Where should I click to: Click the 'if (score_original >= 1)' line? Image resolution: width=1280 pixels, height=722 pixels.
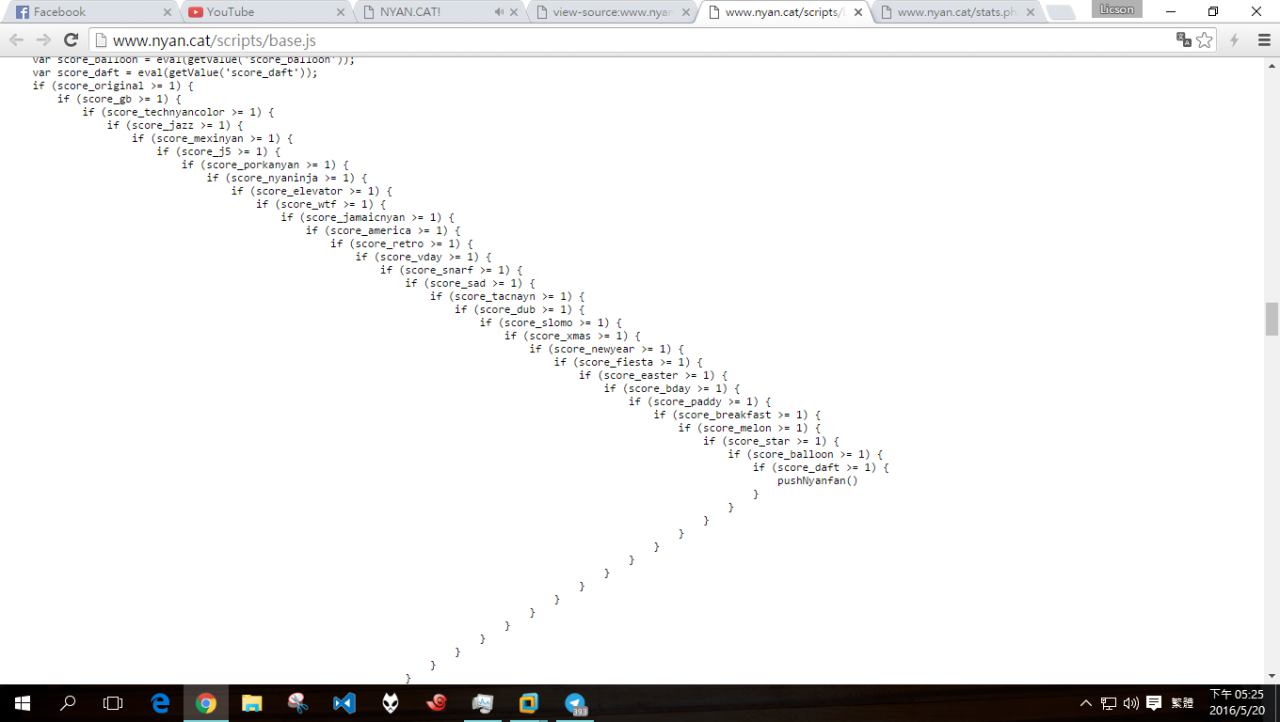pos(113,85)
